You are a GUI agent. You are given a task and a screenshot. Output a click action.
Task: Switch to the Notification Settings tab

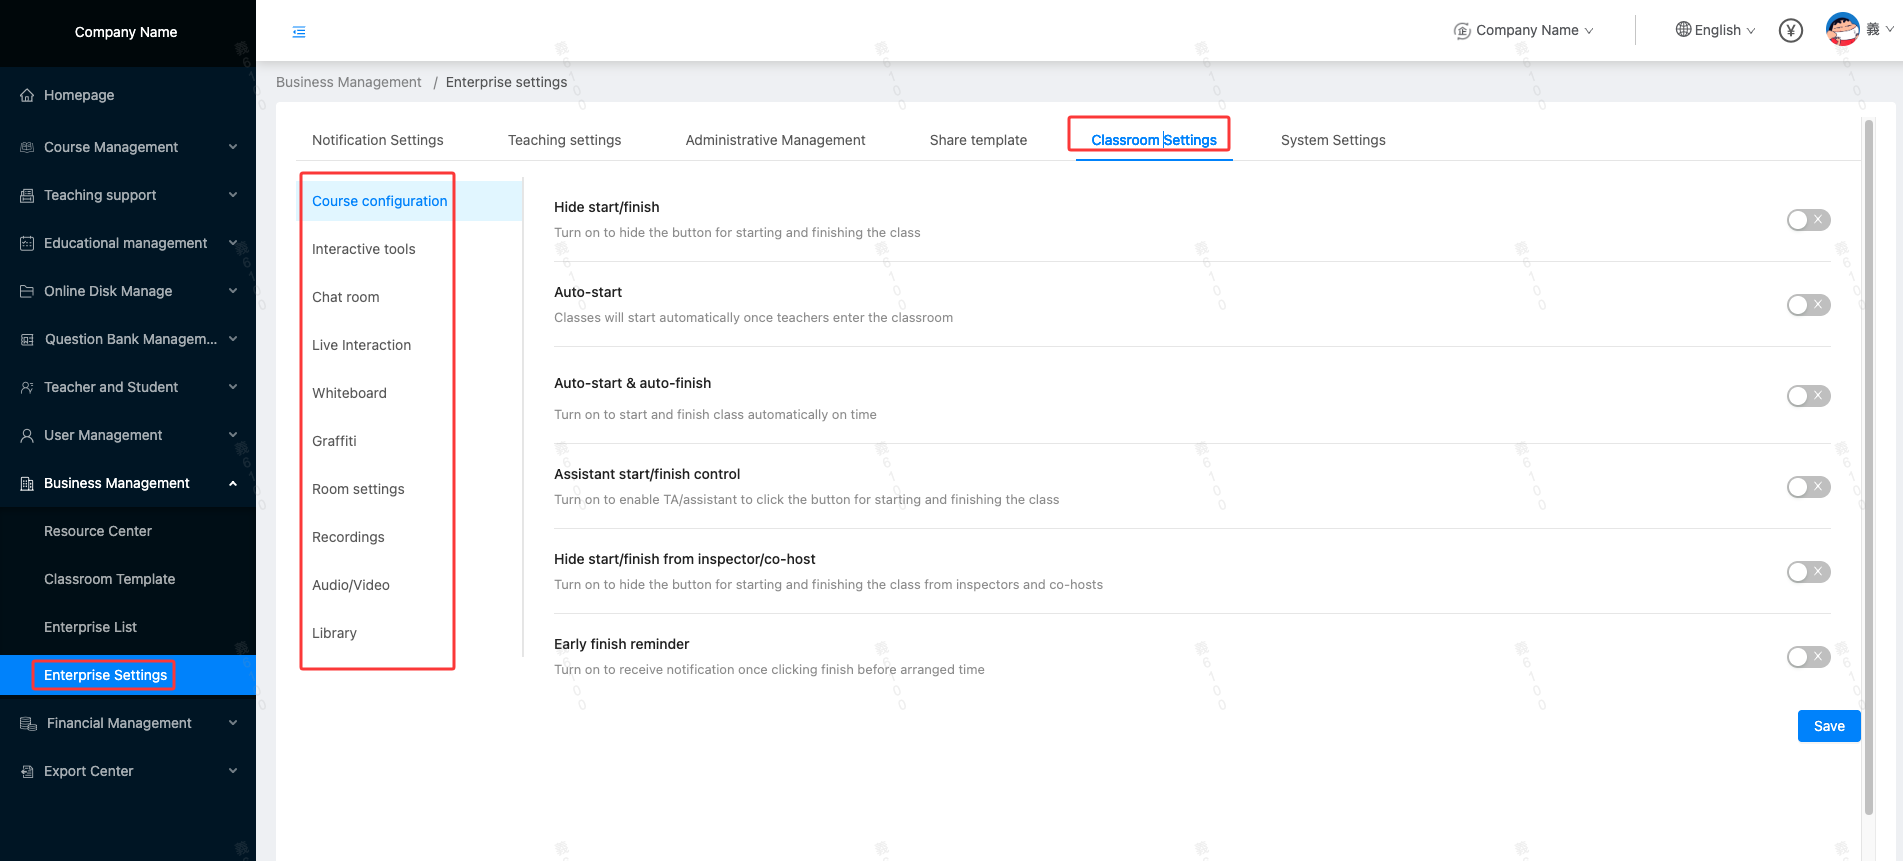click(x=377, y=140)
